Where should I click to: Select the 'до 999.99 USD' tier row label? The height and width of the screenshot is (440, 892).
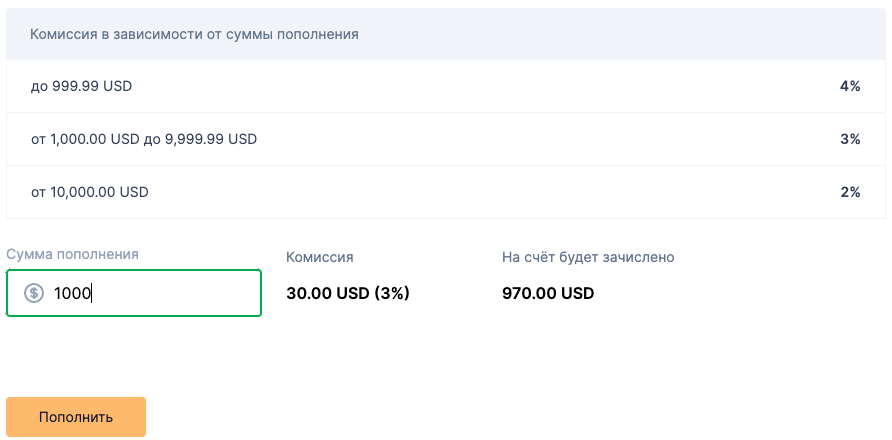tap(81, 87)
